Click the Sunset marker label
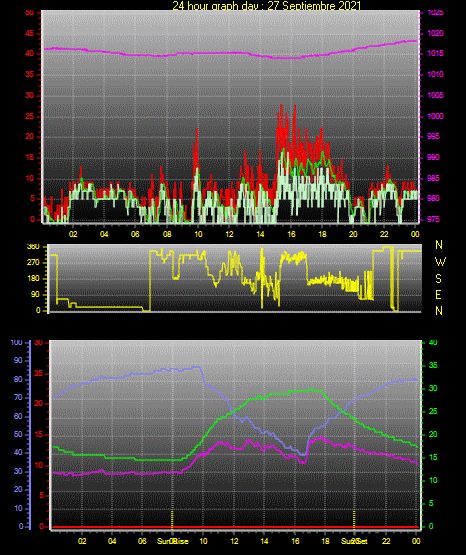466x555 pixels. (x=354, y=541)
